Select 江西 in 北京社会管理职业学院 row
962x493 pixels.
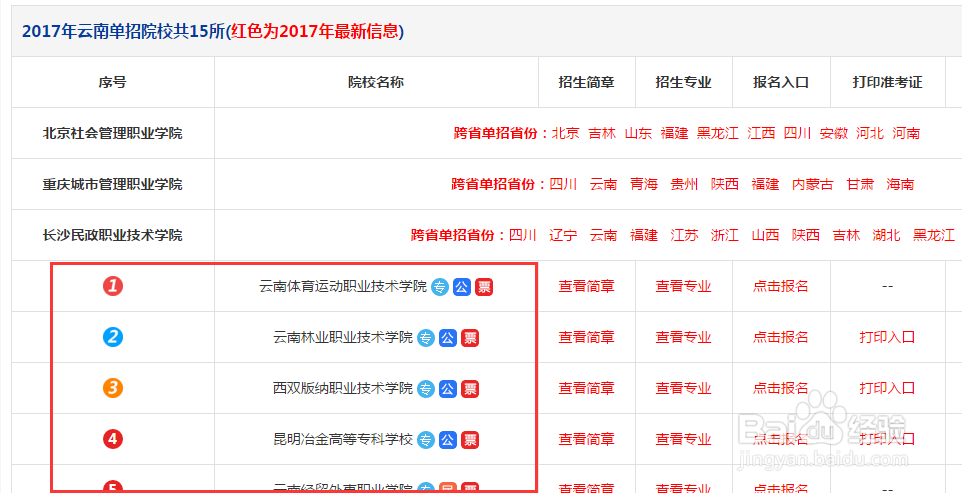[761, 133]
